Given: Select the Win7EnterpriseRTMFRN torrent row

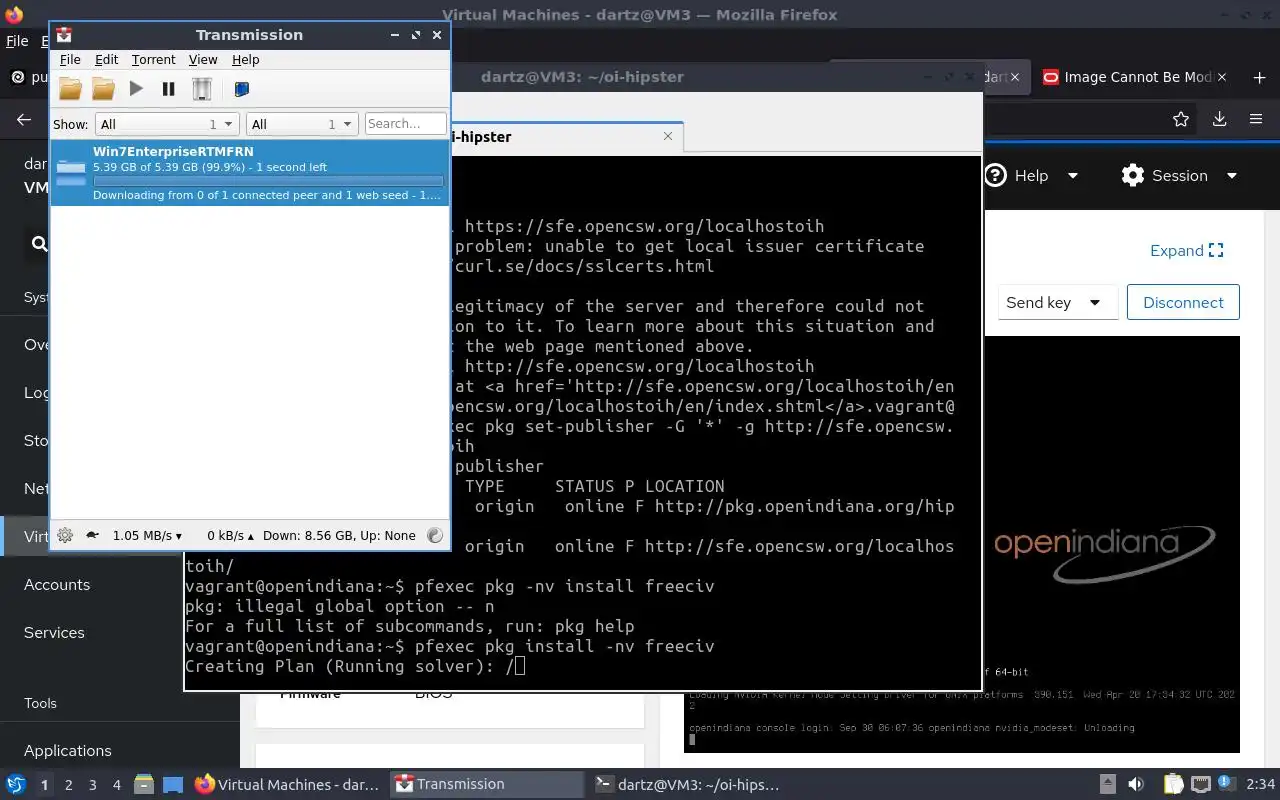Looking at the screenshot, I should 250,172.
